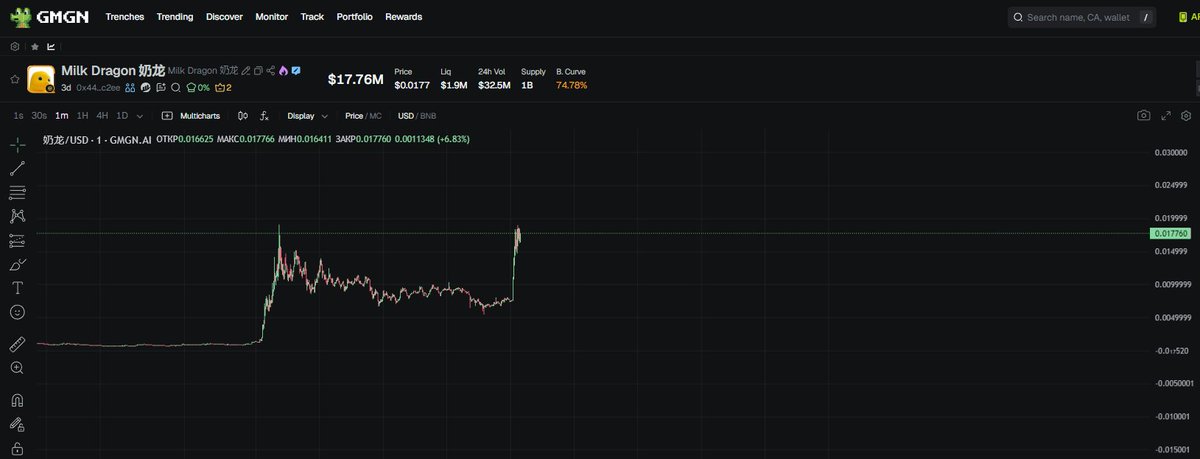The height and width of the screenshot is (459, 1200).
Task: Switch chart to MC mode
Action: tap(375, 116)
